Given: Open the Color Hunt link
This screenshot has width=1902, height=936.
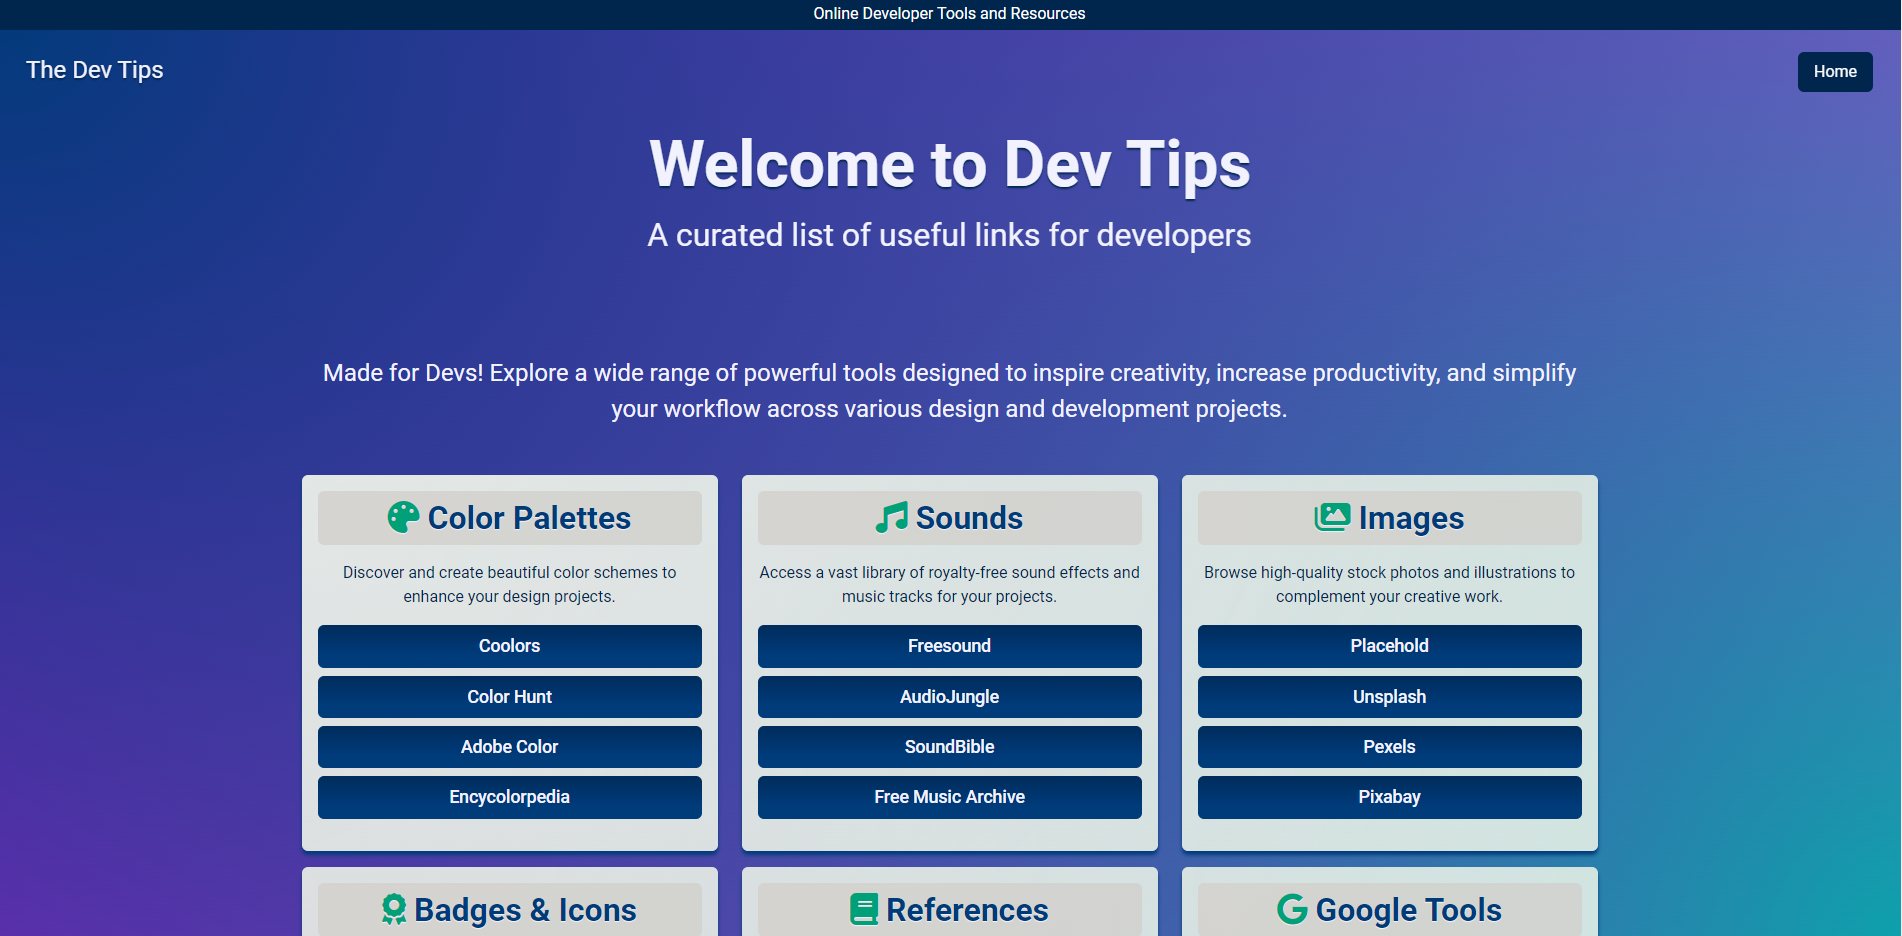Looking at the screenshot, I should [510, 697].
